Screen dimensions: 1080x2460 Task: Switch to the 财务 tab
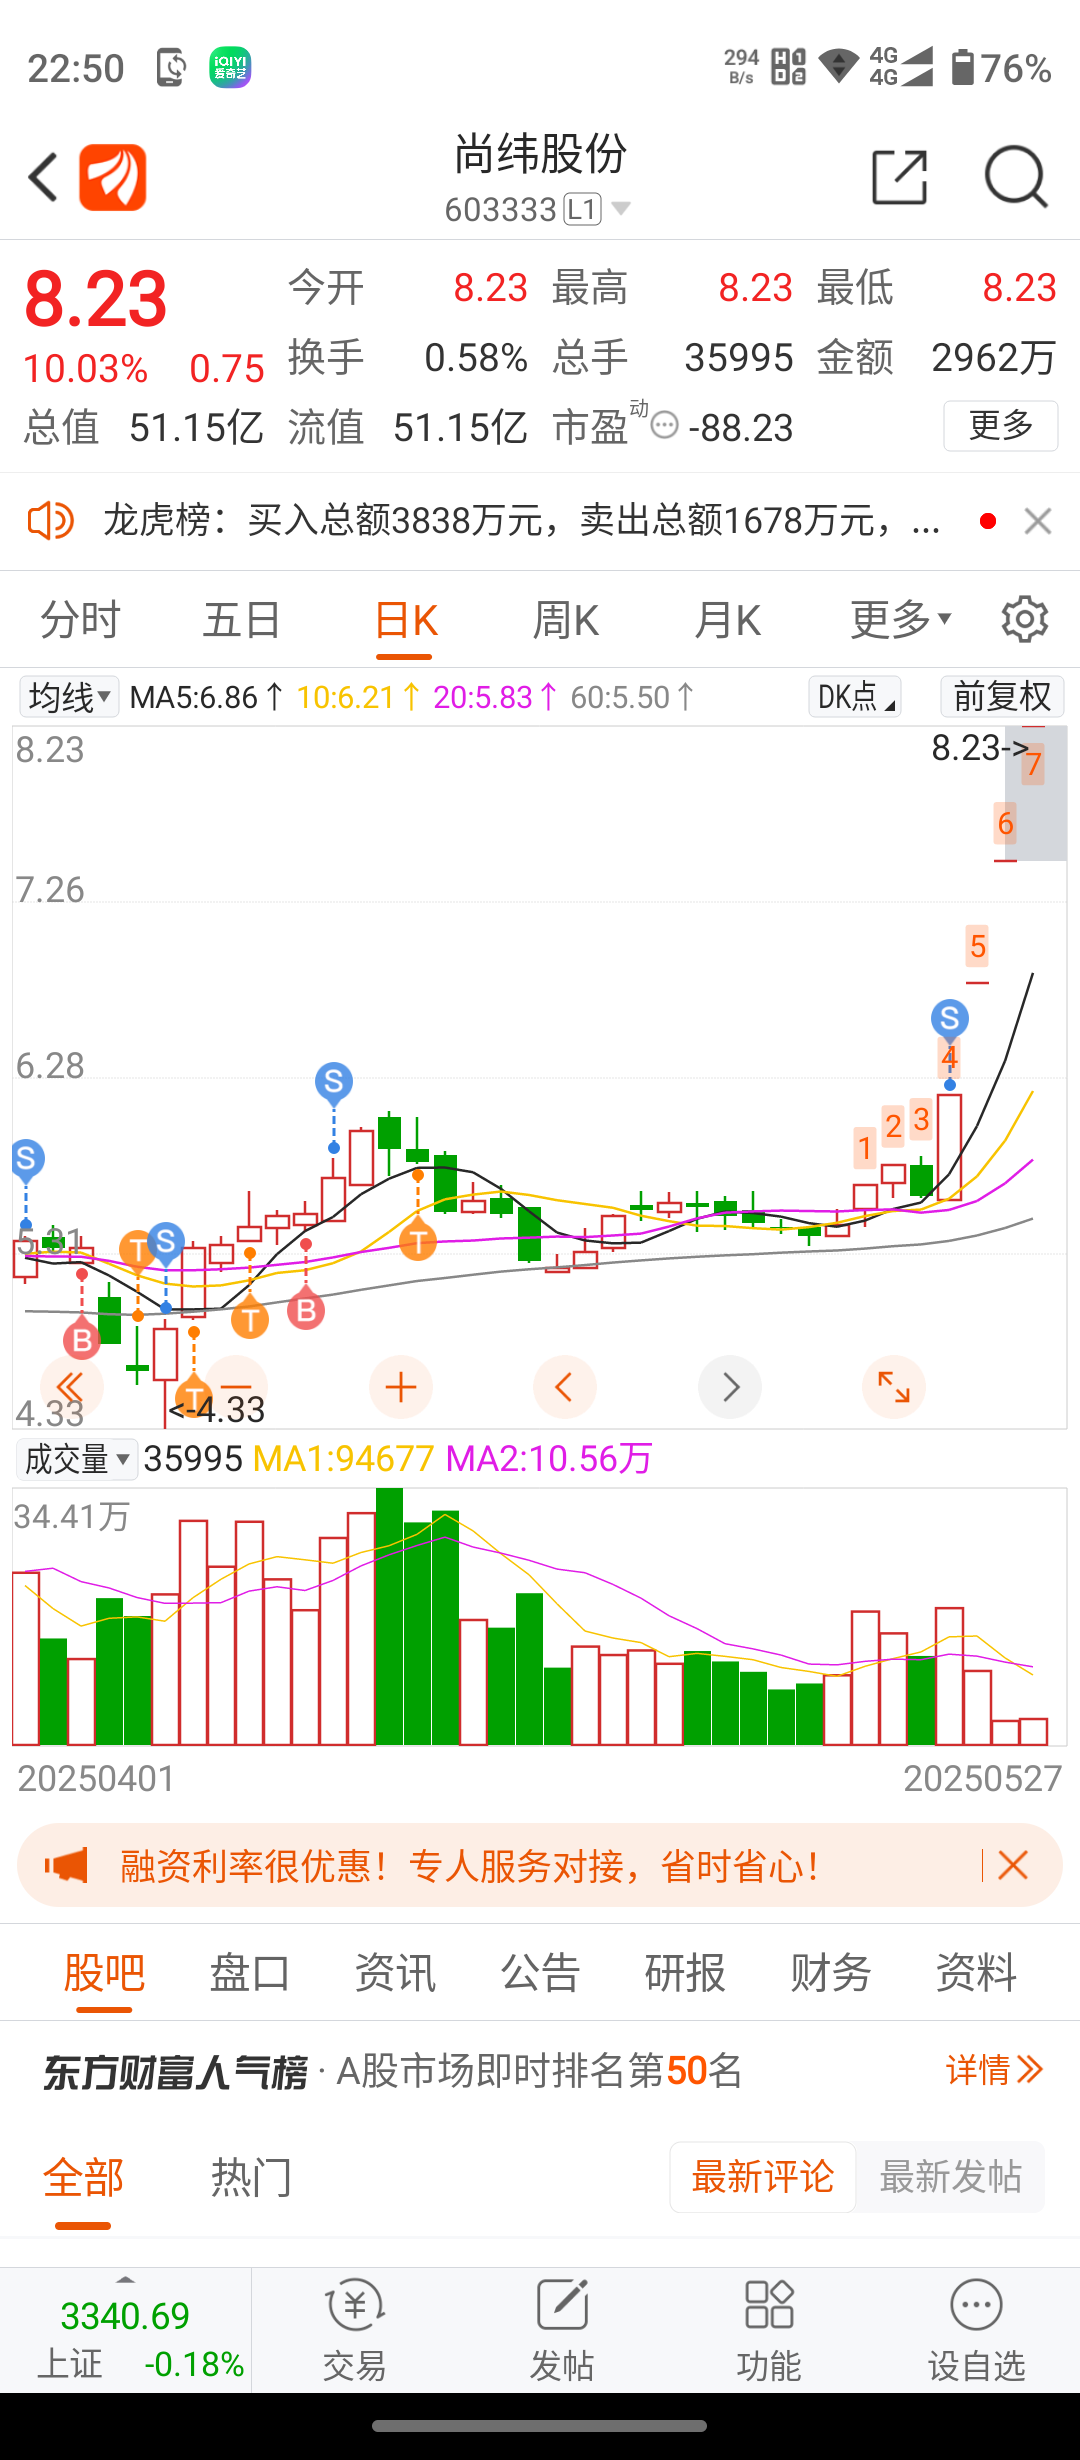[830, 1974]
